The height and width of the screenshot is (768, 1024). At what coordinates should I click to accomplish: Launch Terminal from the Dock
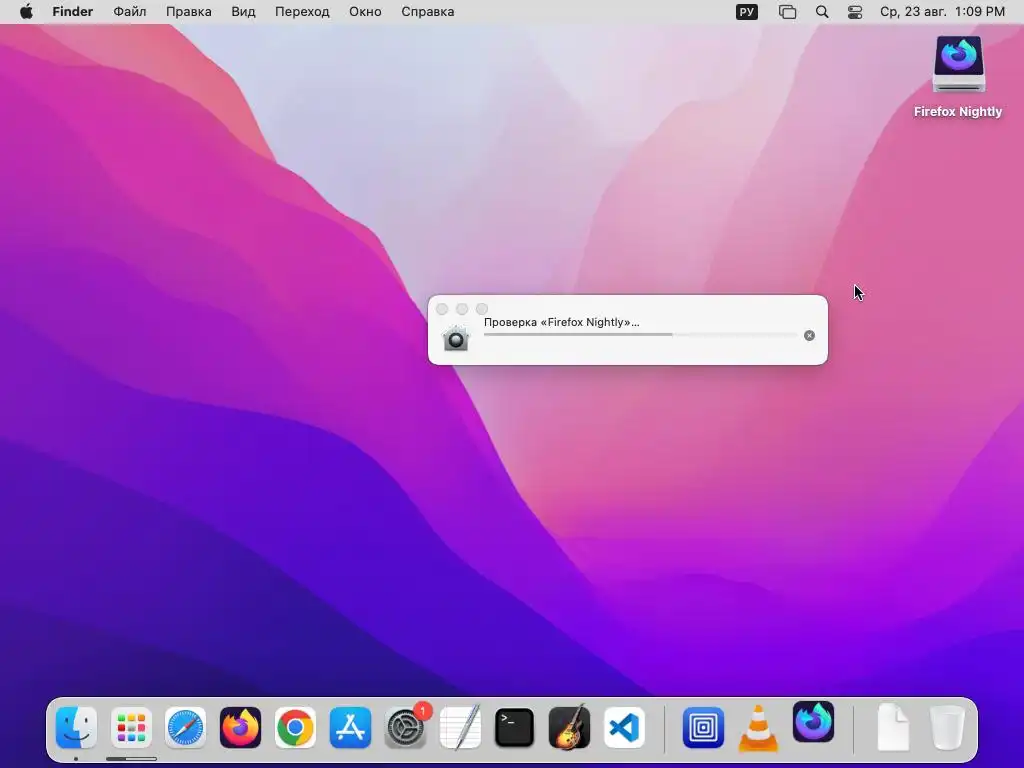pos(515,727)
